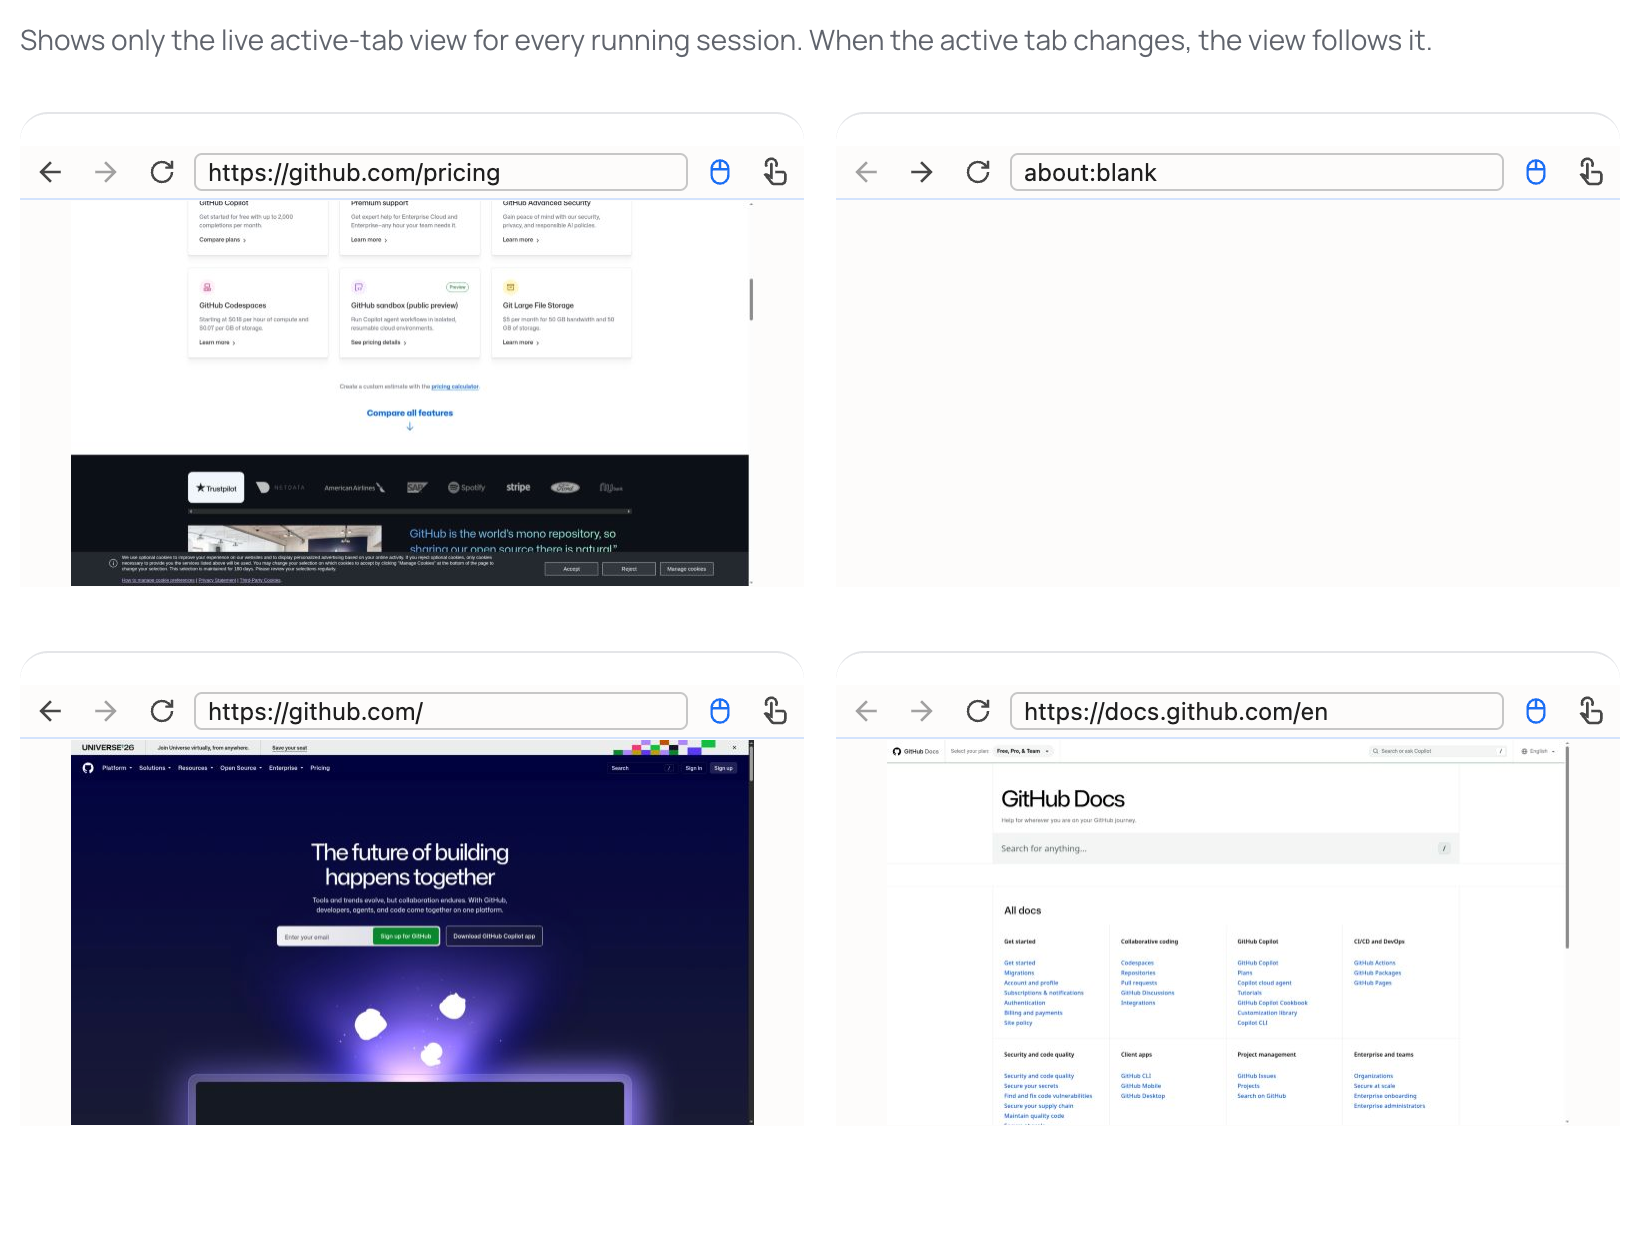This screenshot has width=1646, height=1248.
Task: Accept cookies on the pricing page
Action: (571, 569)
